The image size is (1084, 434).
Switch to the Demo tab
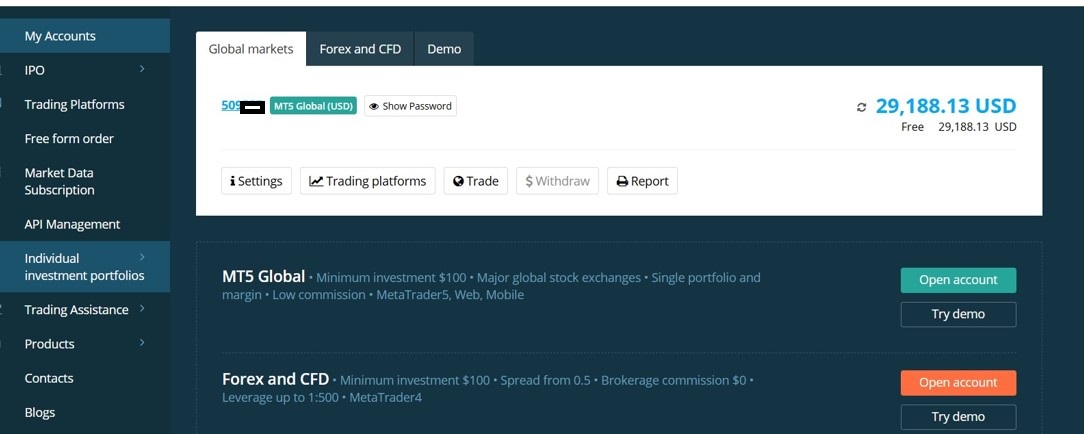[444, 49]
